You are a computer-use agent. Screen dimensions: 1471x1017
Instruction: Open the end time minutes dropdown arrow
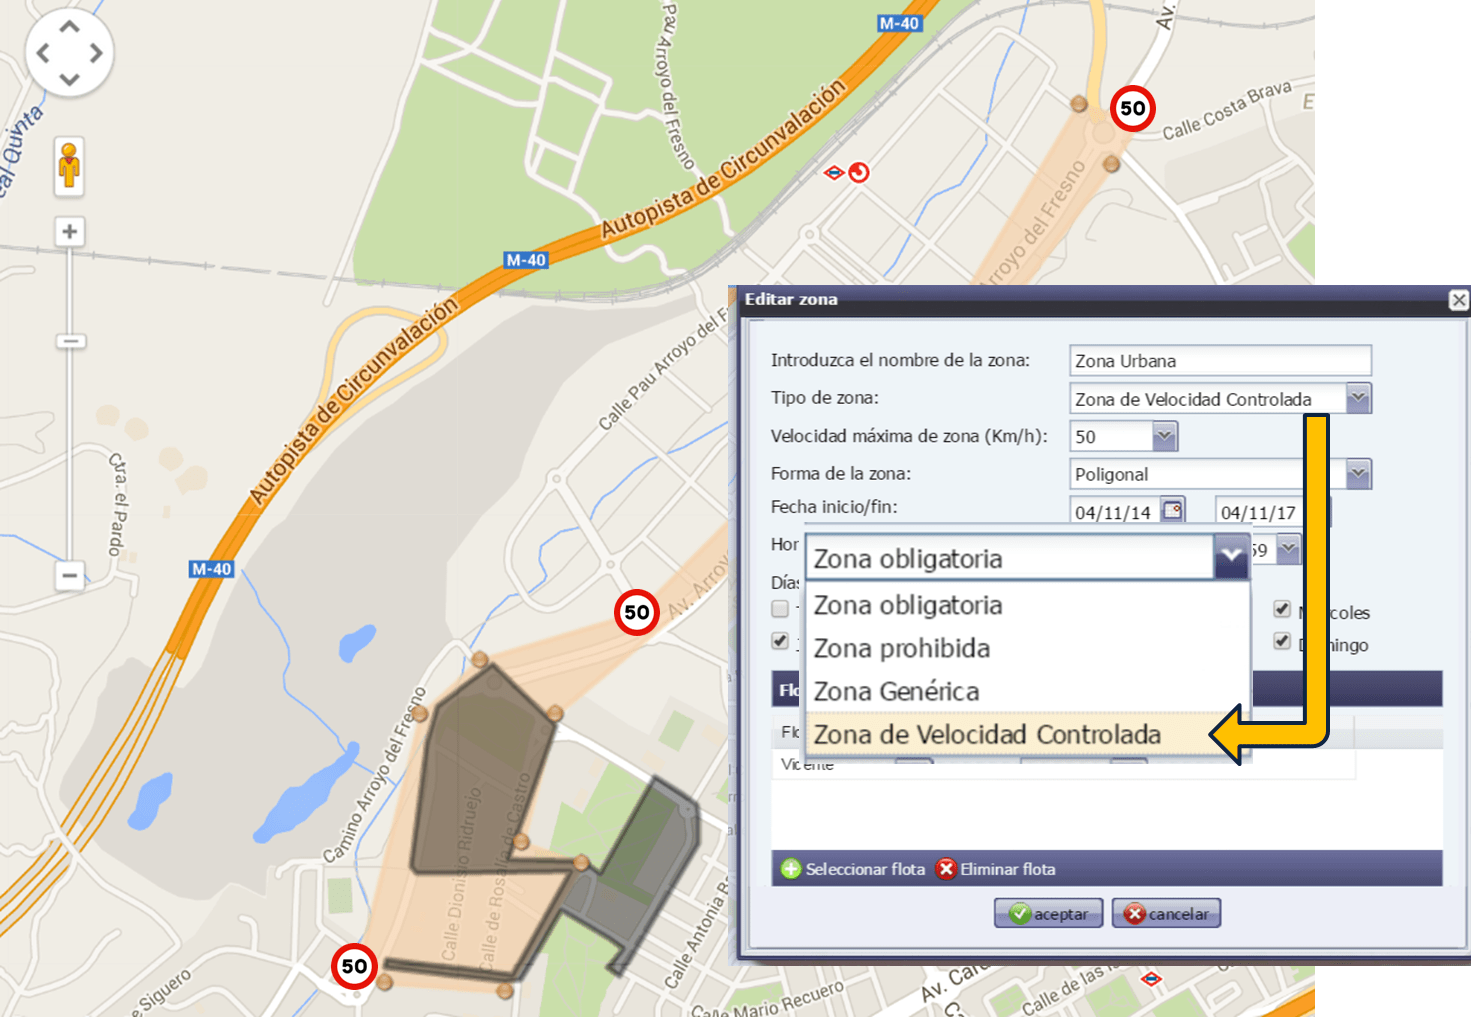(x=1289, y=549)
